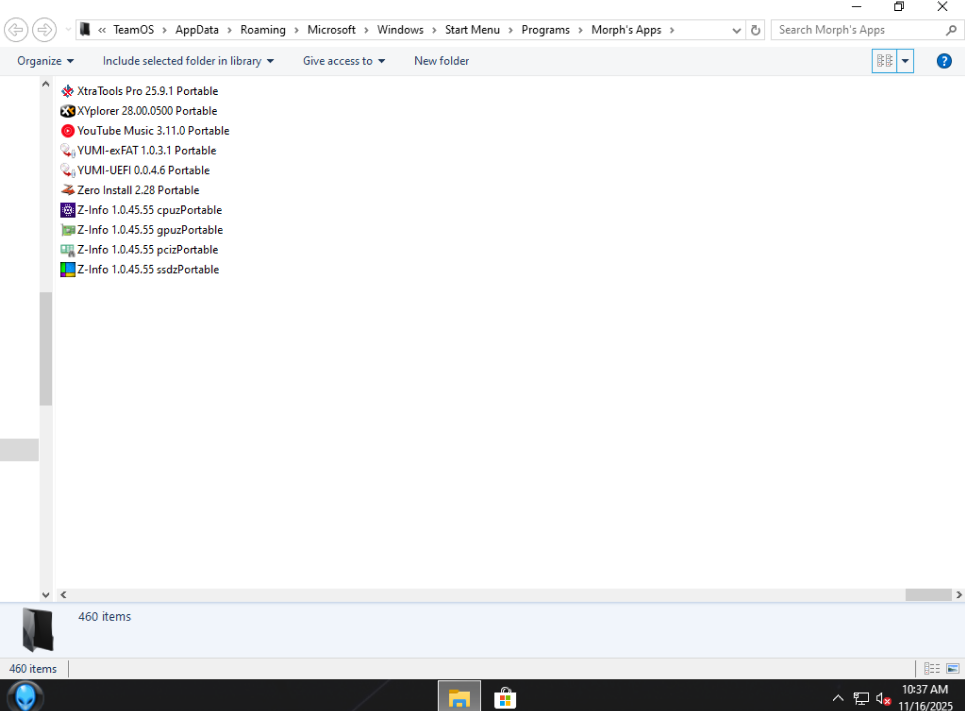Open the view options dropdown arrow
The width and height of the screenshot is (965, 711).
point(905,61)
